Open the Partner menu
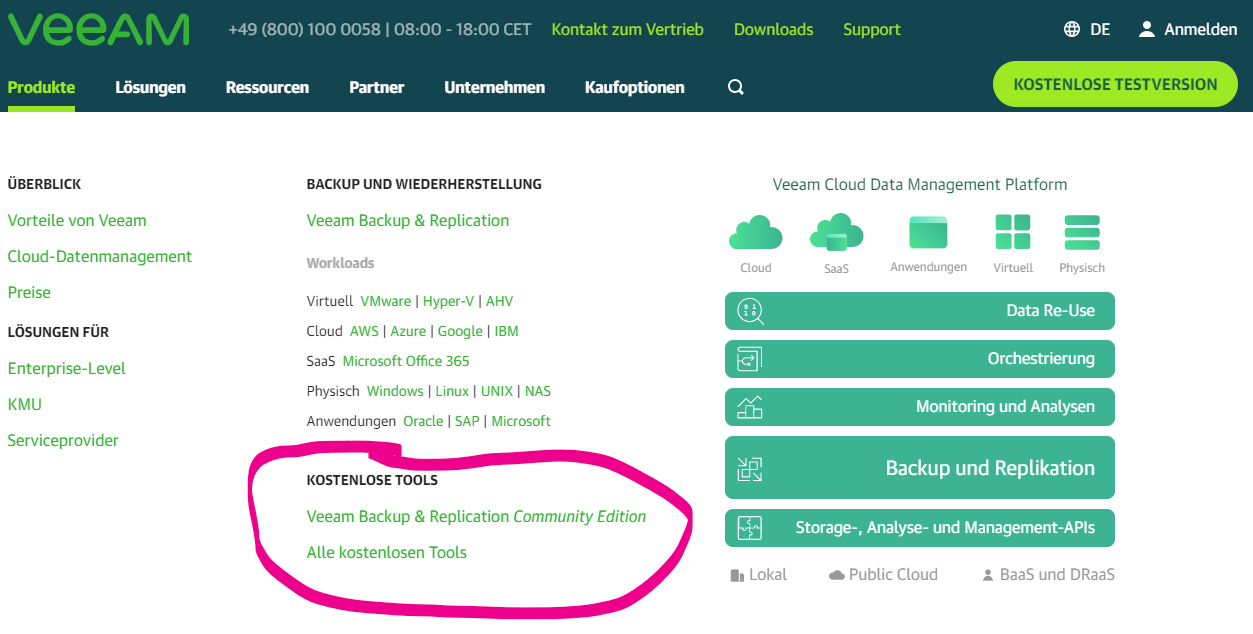Image resolution: width=1253 pixels, height=634 pixels. point(376,87)
